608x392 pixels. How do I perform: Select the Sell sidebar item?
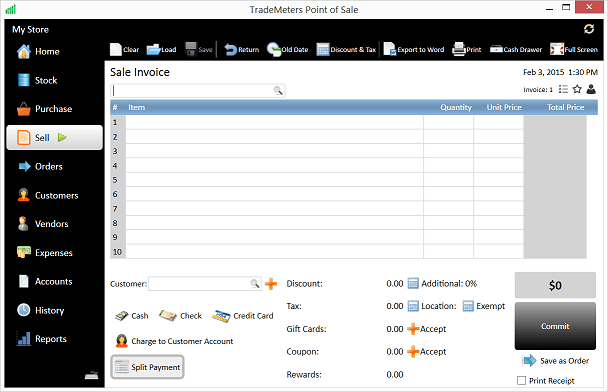(x=54, y=138)
